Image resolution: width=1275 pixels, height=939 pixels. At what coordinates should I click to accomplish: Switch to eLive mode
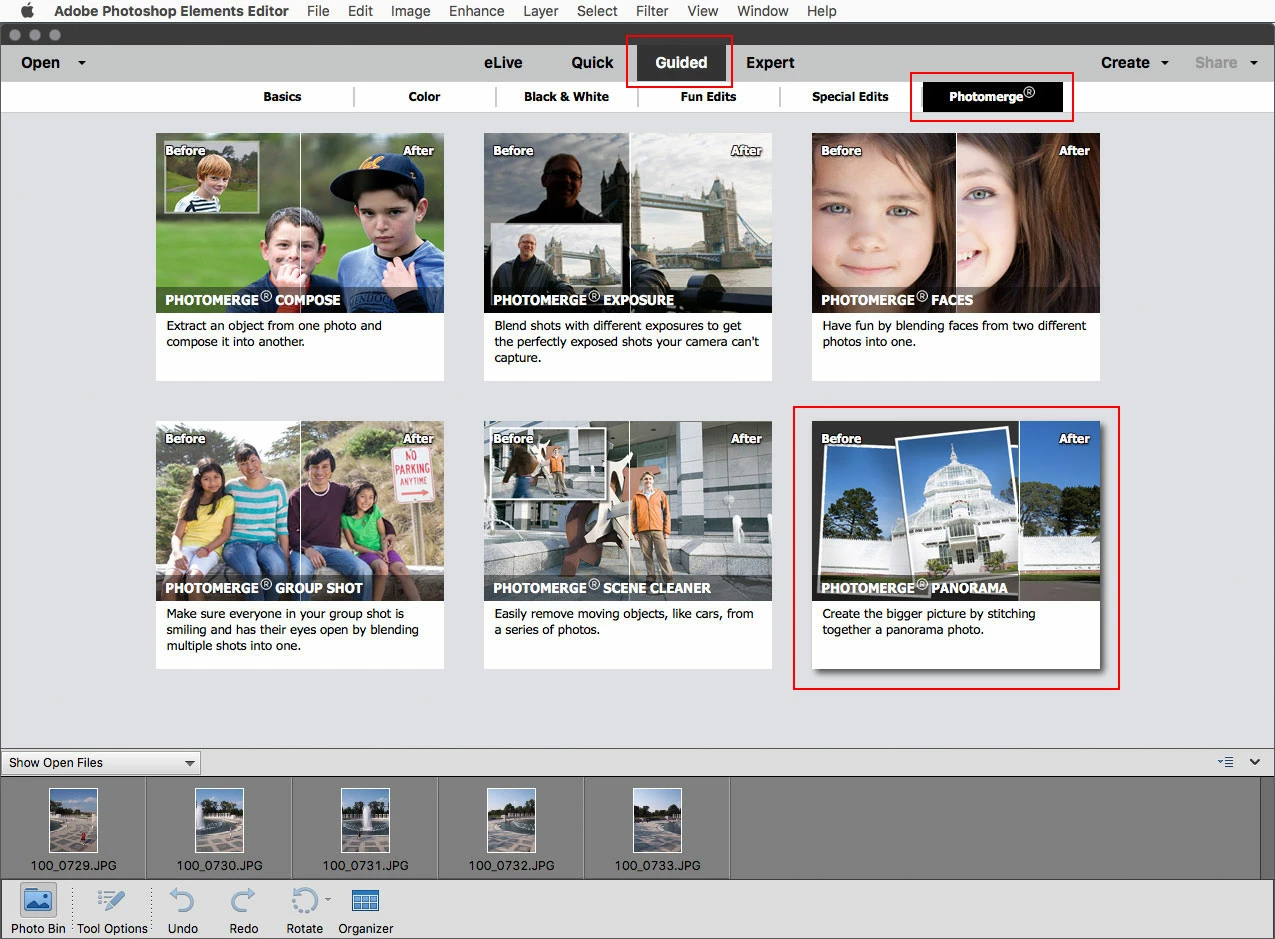pyautogui.click(x=503, y=62)
